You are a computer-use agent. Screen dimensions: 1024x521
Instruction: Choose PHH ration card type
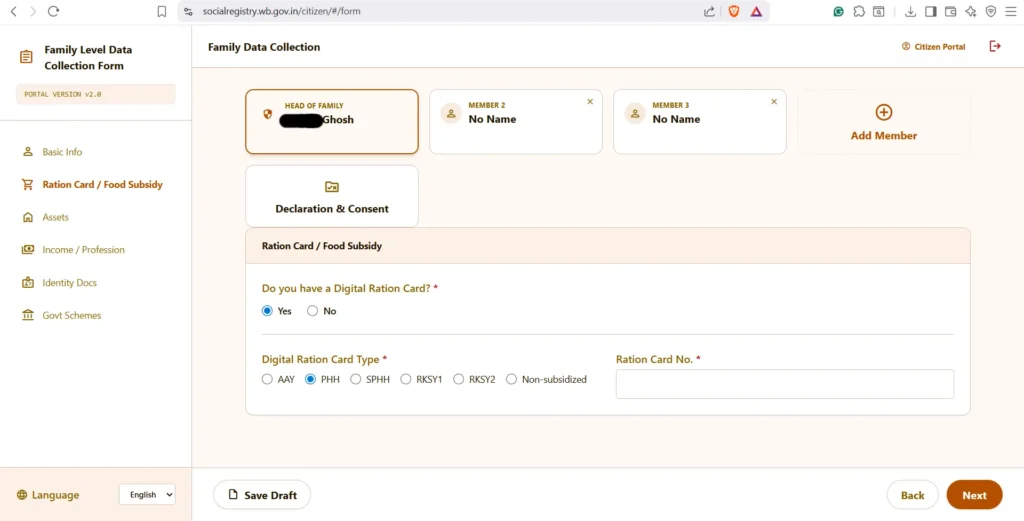click(311, 379)
